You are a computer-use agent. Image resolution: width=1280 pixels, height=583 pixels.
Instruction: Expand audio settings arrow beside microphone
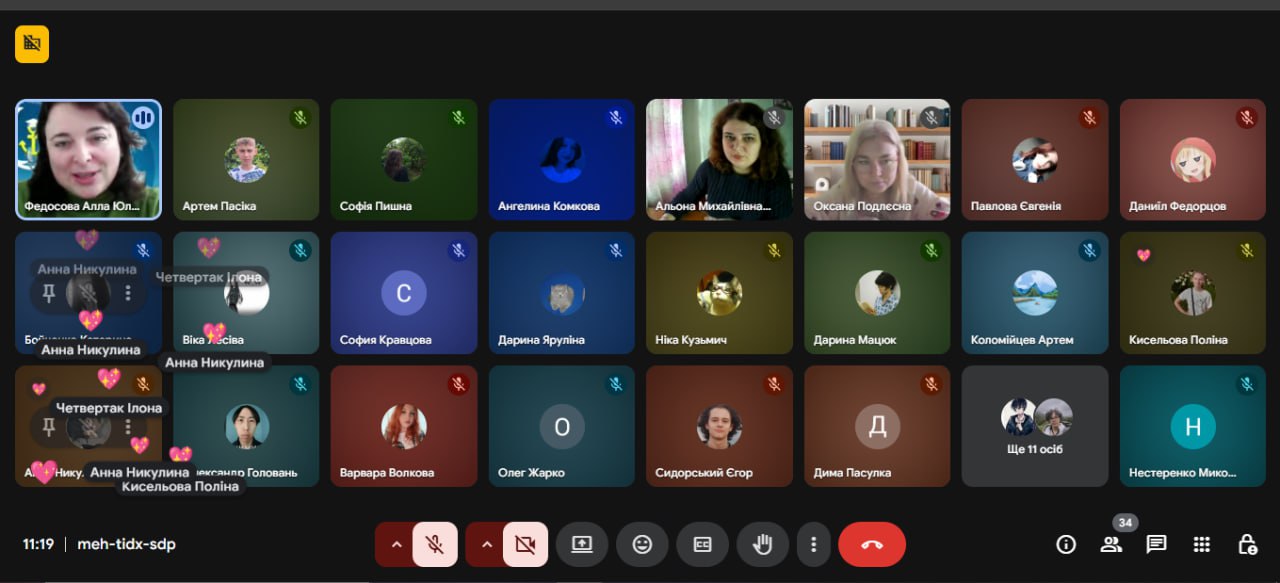396,545
